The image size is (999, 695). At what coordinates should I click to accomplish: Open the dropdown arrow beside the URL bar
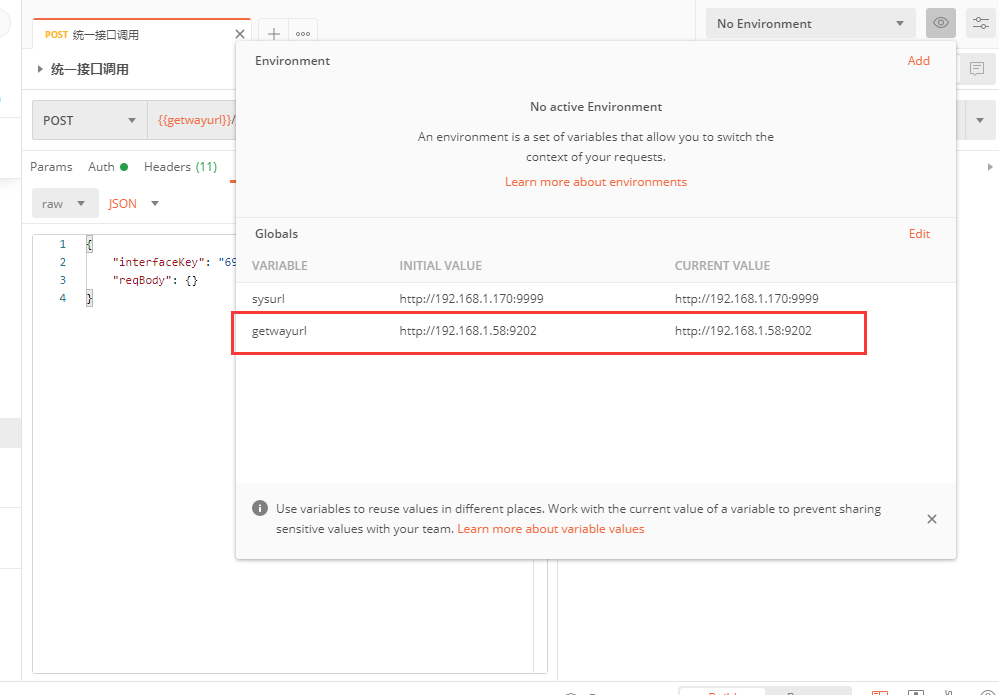979,120
